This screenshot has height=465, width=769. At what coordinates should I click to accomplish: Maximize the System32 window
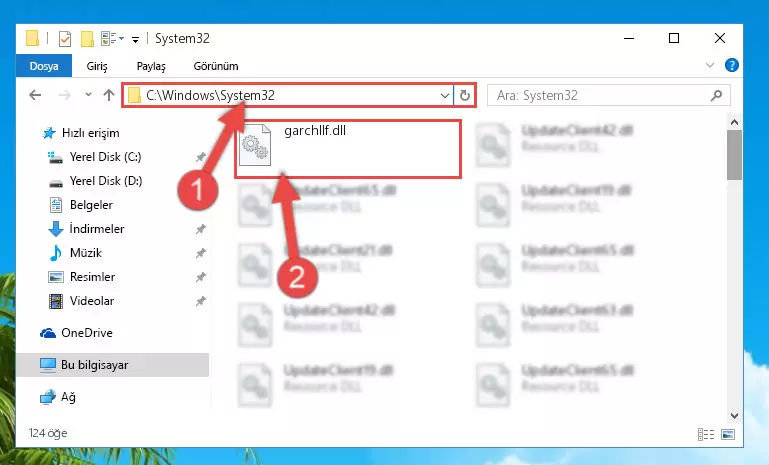click(x=674, y=38)
